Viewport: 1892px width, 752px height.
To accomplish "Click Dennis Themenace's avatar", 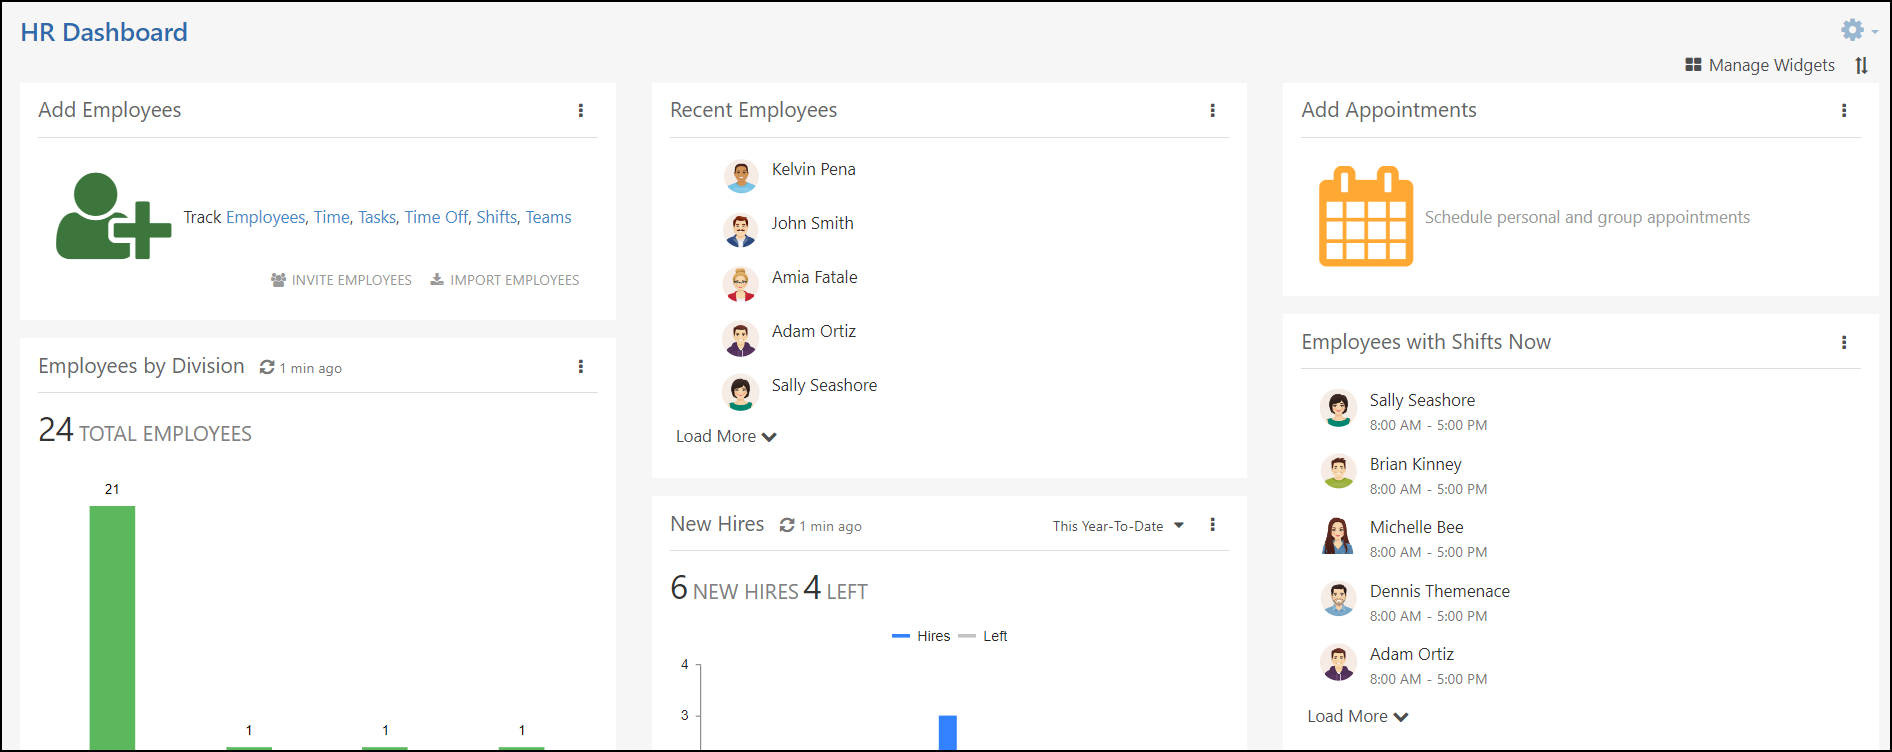I will point(1338,598).
